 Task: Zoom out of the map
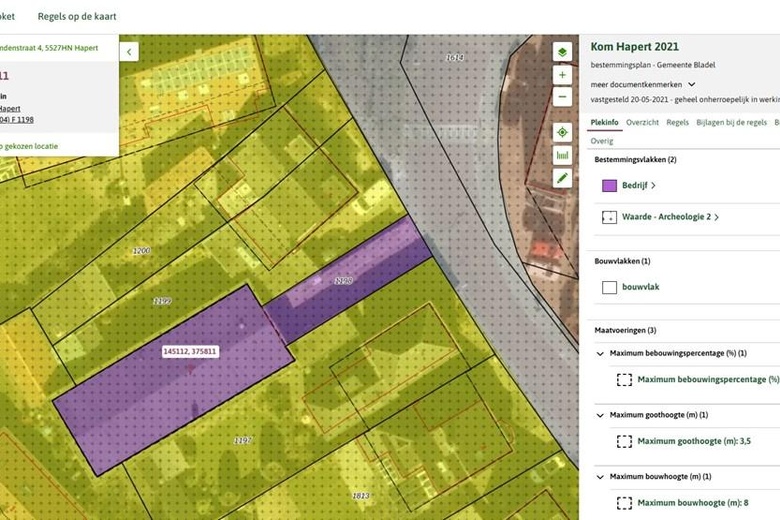pos(562,97)
